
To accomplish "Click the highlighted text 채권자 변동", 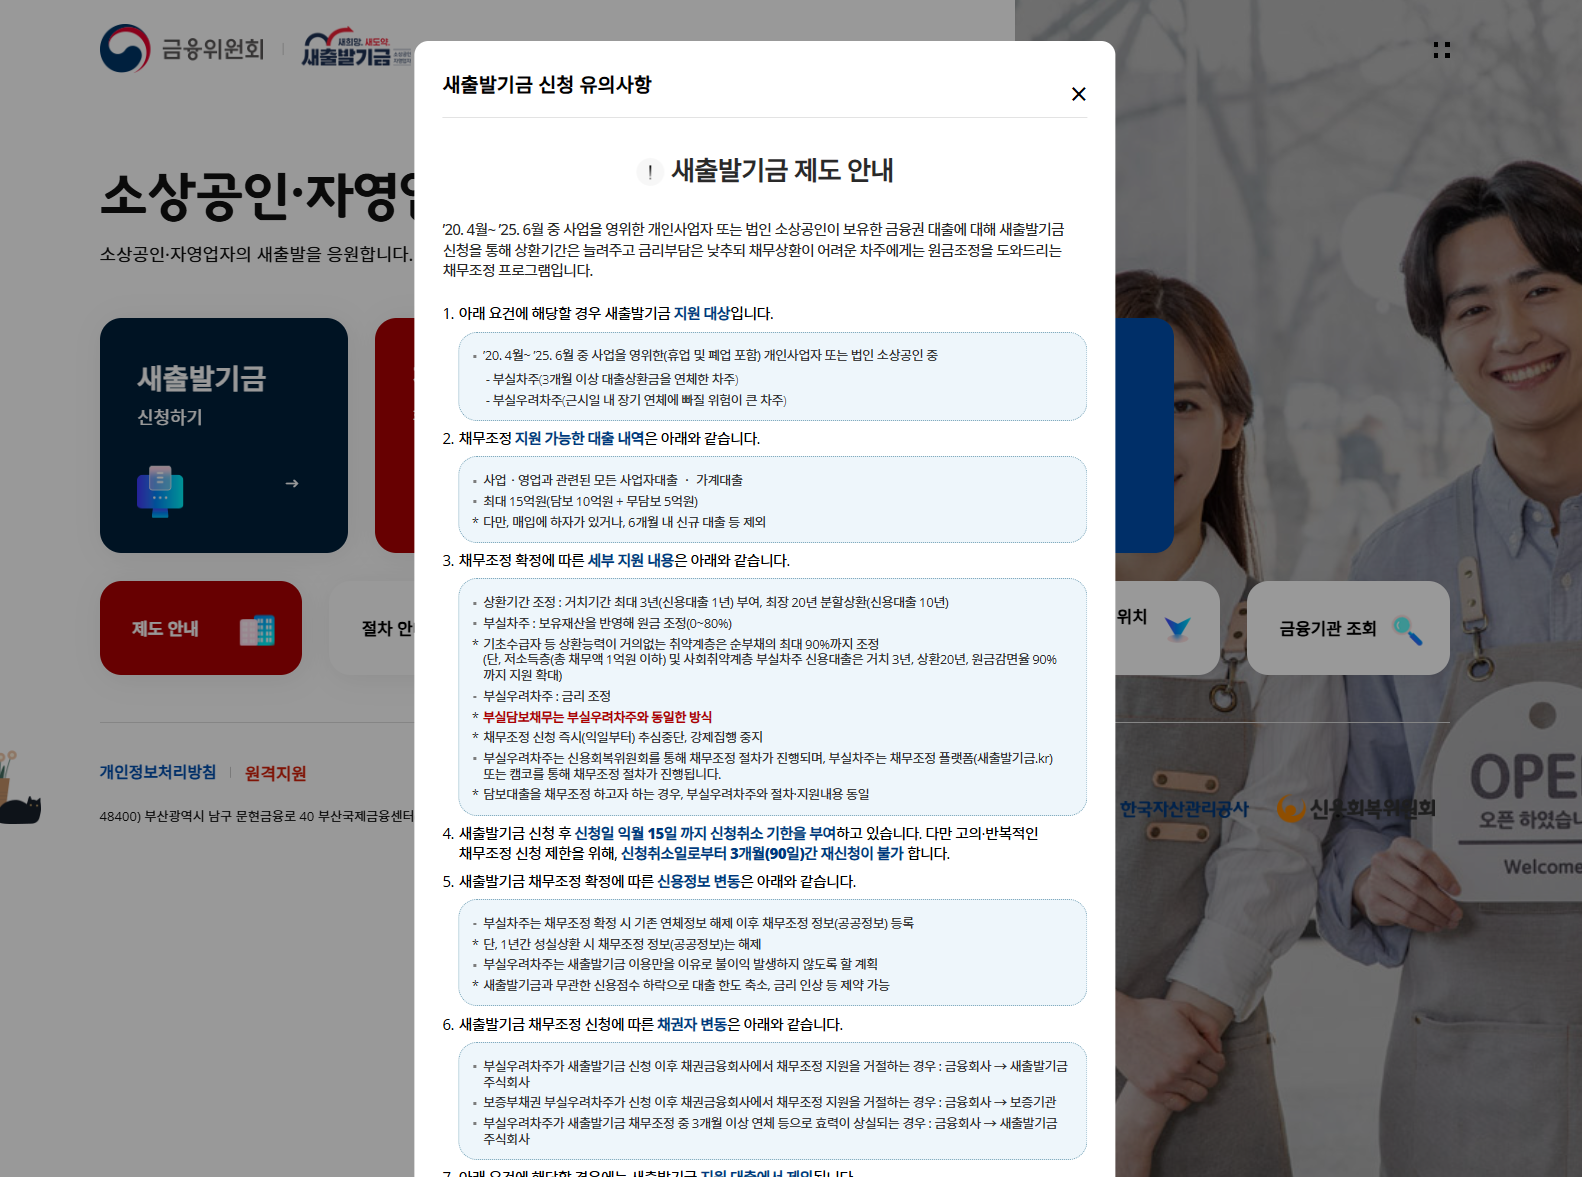I will (x=692, y=1024).
